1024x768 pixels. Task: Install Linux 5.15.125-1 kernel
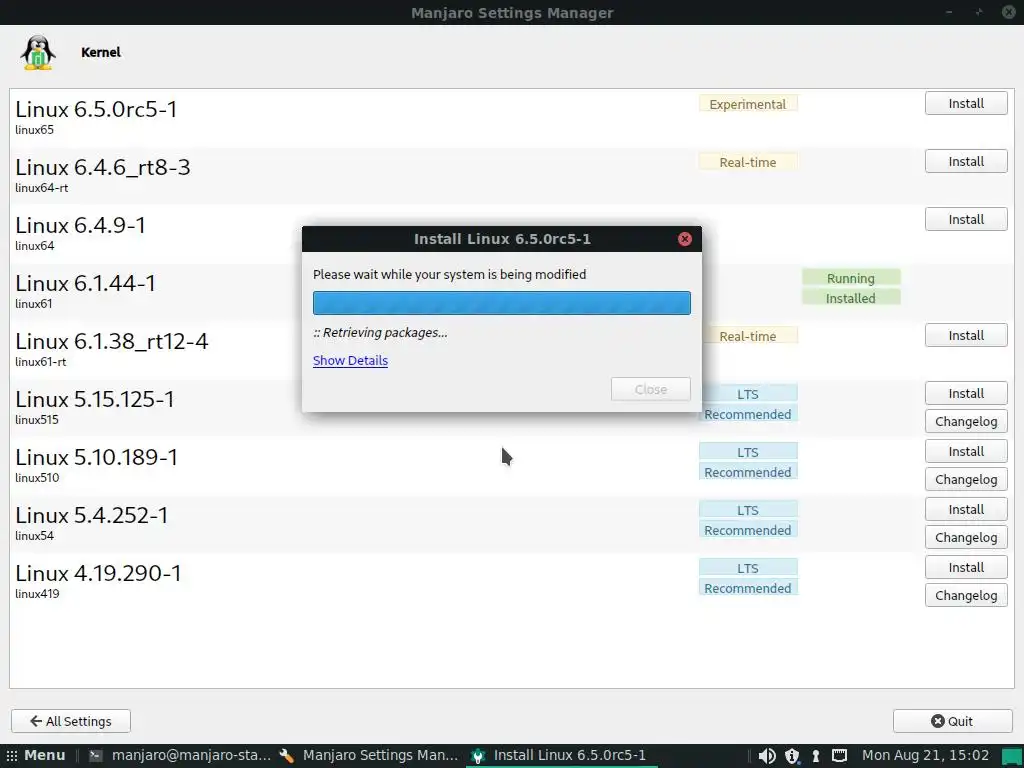966,394
